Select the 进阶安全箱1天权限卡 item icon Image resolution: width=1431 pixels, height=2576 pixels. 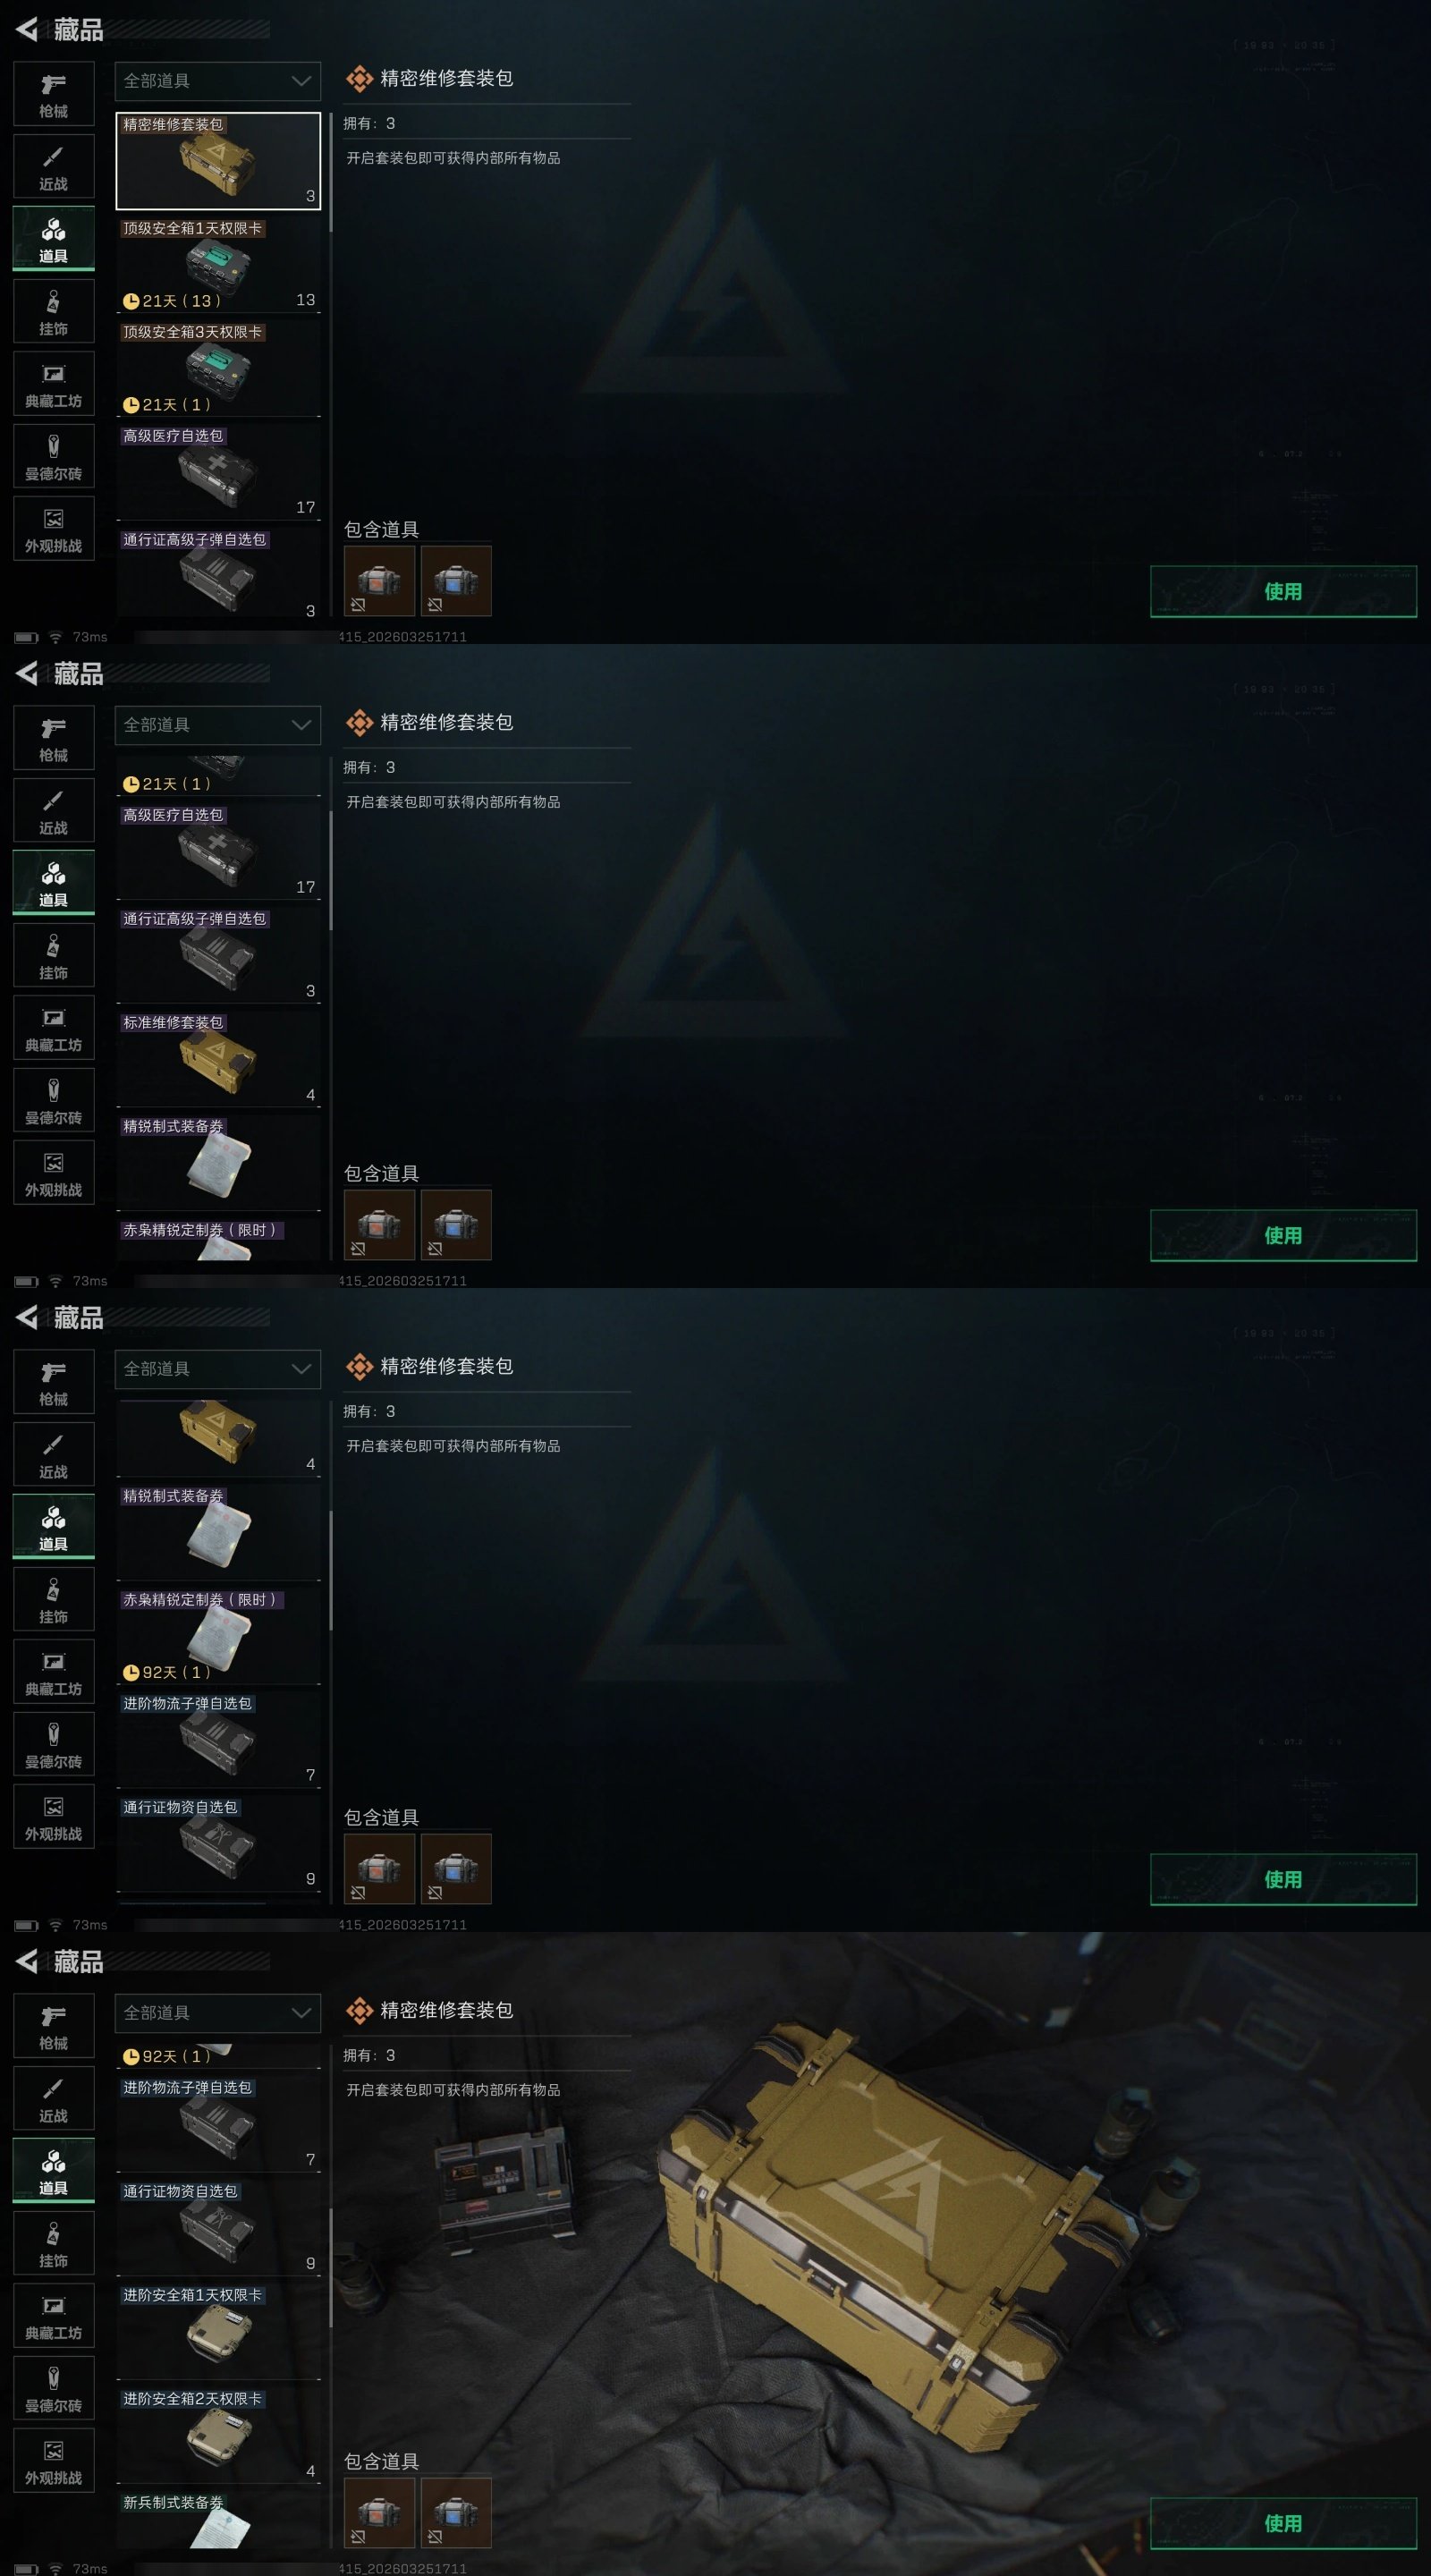218,2331
